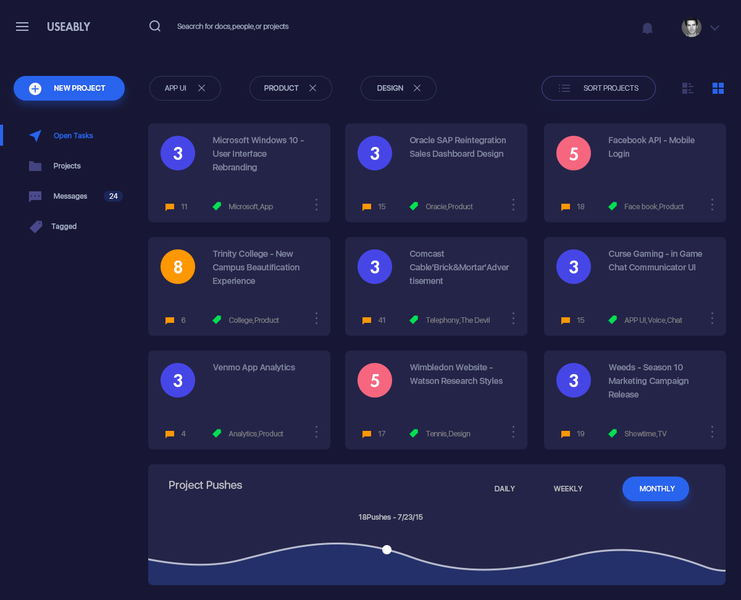Show Weekly project pushes
Screen dimensions: 741x600
(x=568, y=489)
